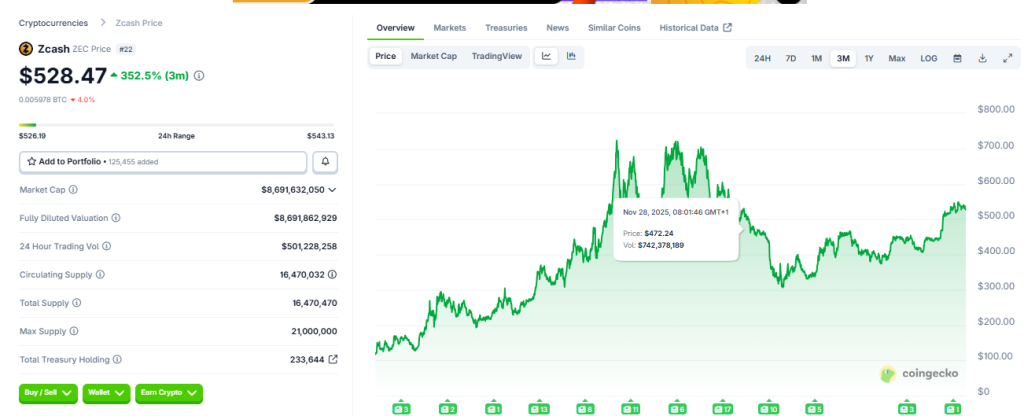
Task: Switch chart to Market Cap mode
Action: click(x=433, y=56)
